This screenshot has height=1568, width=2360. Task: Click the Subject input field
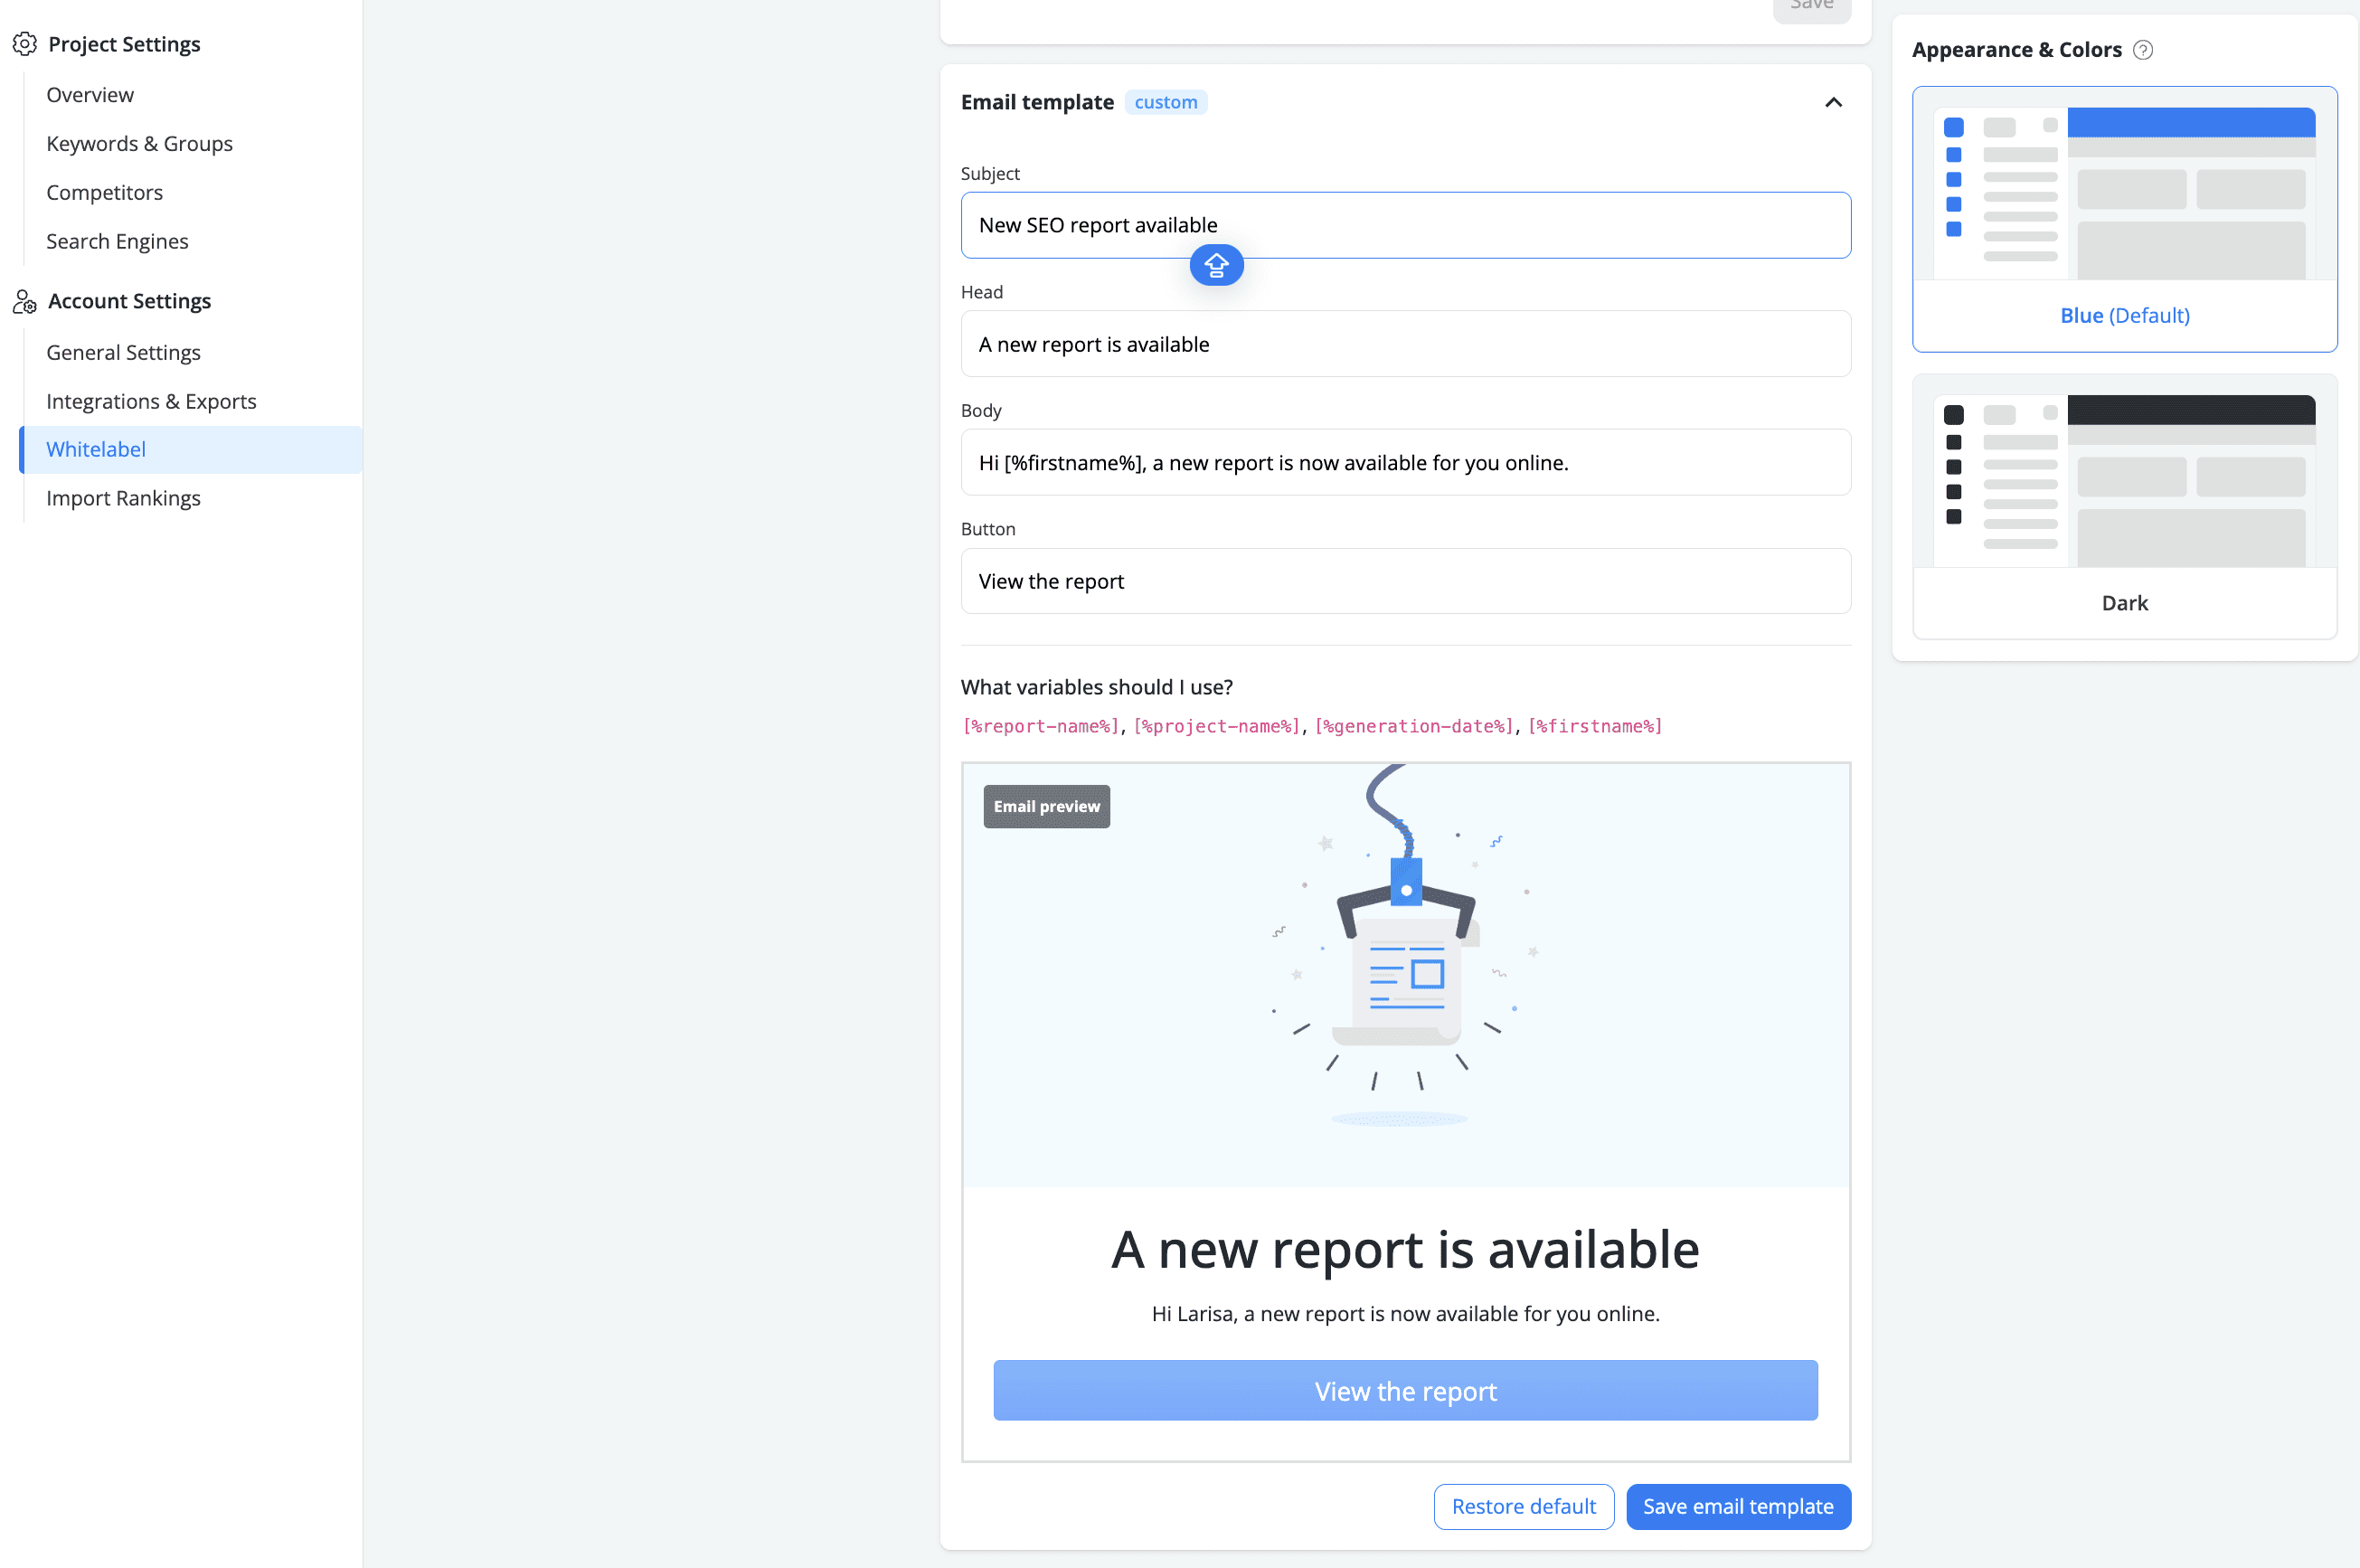1405,225
